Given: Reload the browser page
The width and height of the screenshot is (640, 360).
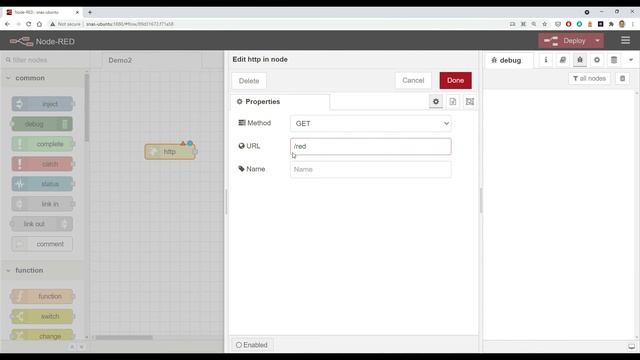Looking at the screenshot, I should point(29,24).
